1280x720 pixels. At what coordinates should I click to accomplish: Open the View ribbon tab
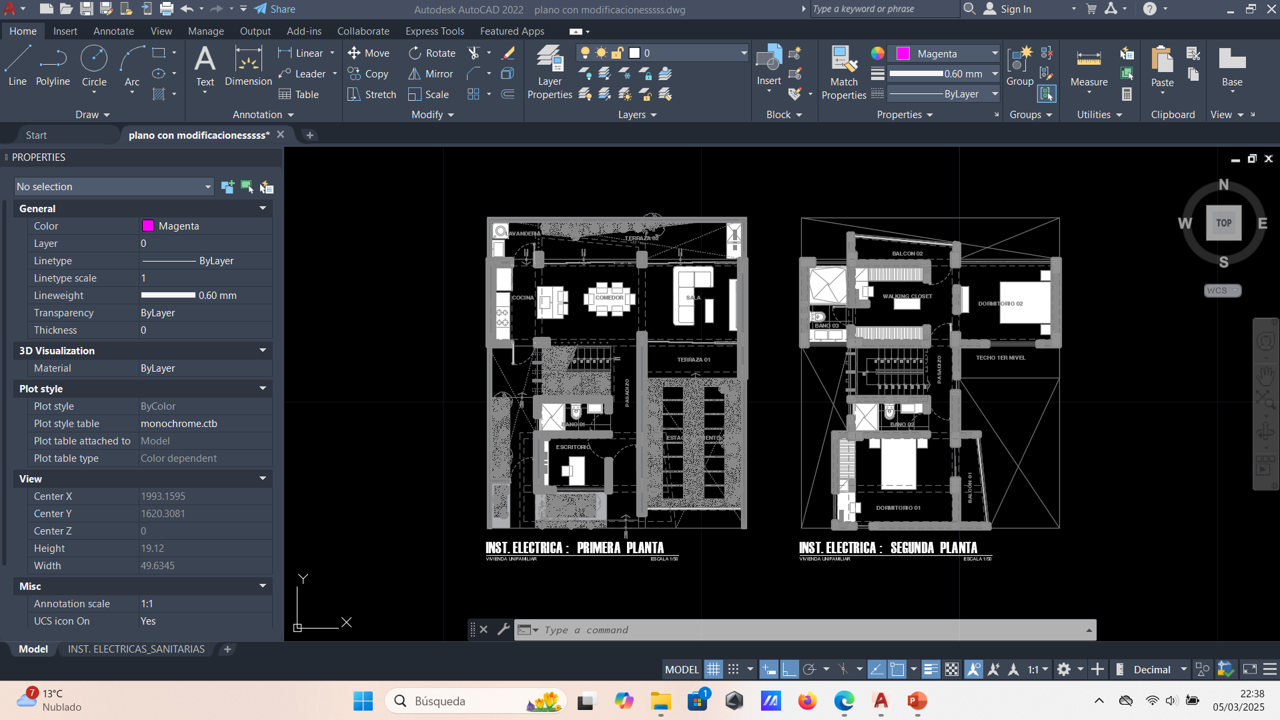161,31
